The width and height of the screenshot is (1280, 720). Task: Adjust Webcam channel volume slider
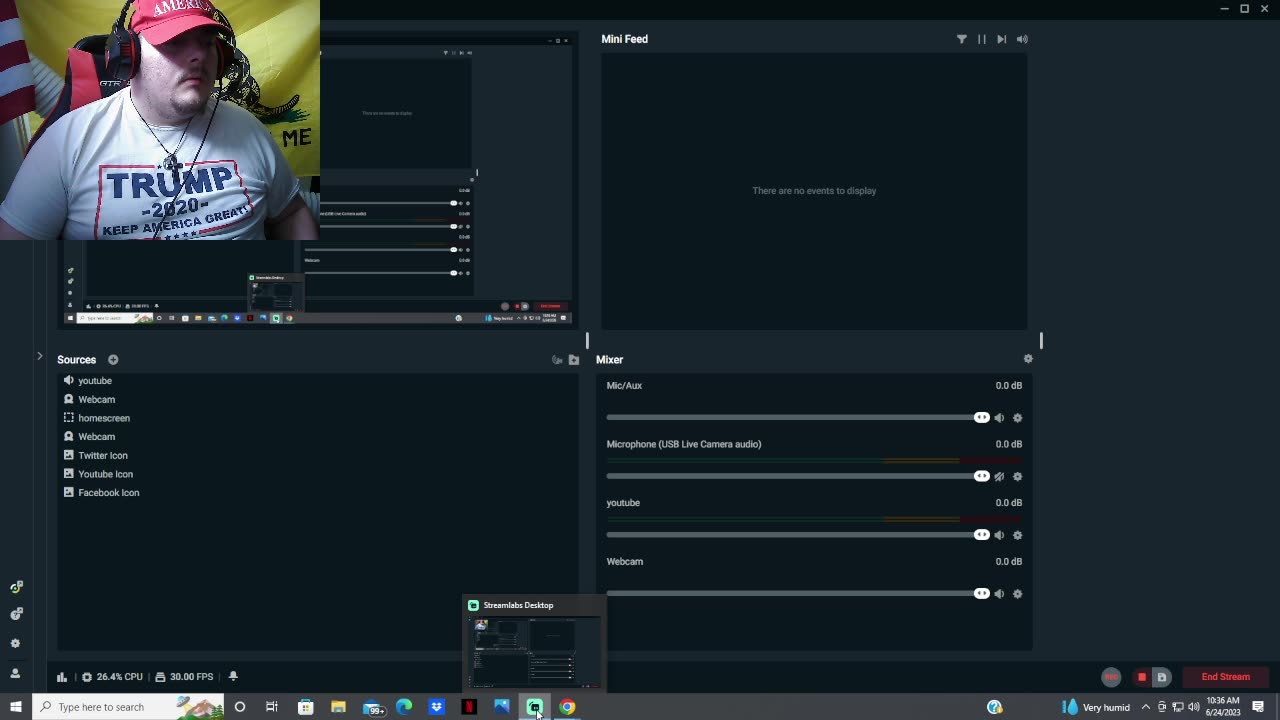pyautogui.click(x=981, y=594)
